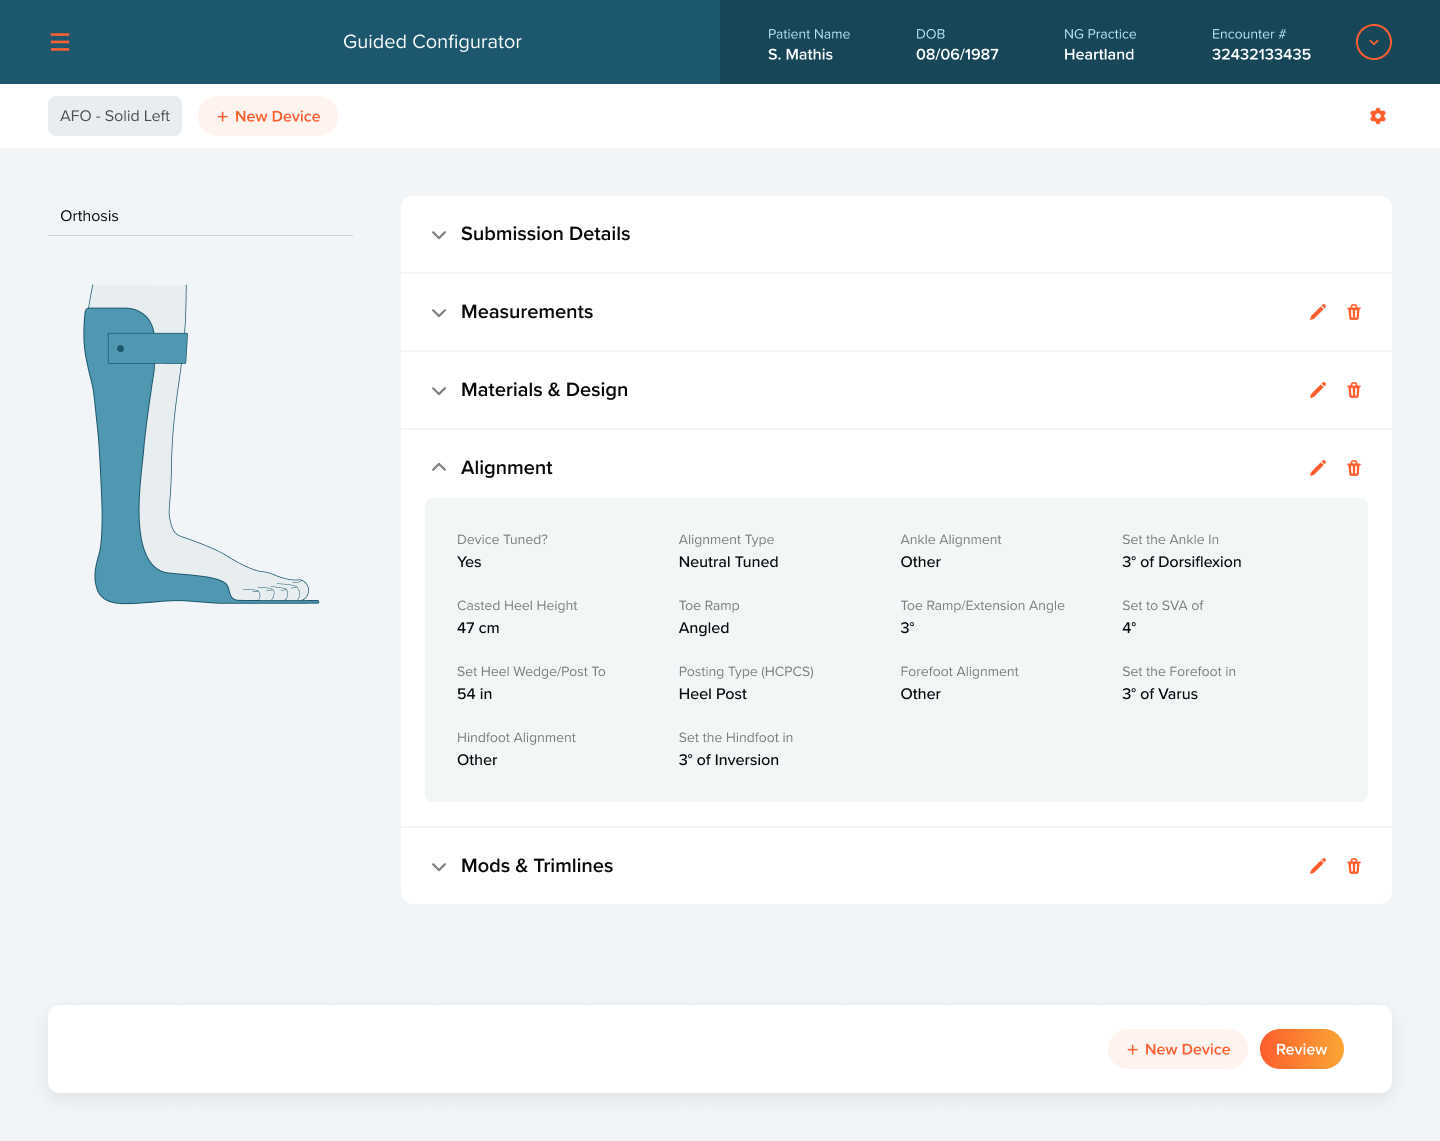Expand patient info with the circled chevron
The width and height of the screenshot is (1440, 1141).
pyautogui.click(x=1374, y=42)
